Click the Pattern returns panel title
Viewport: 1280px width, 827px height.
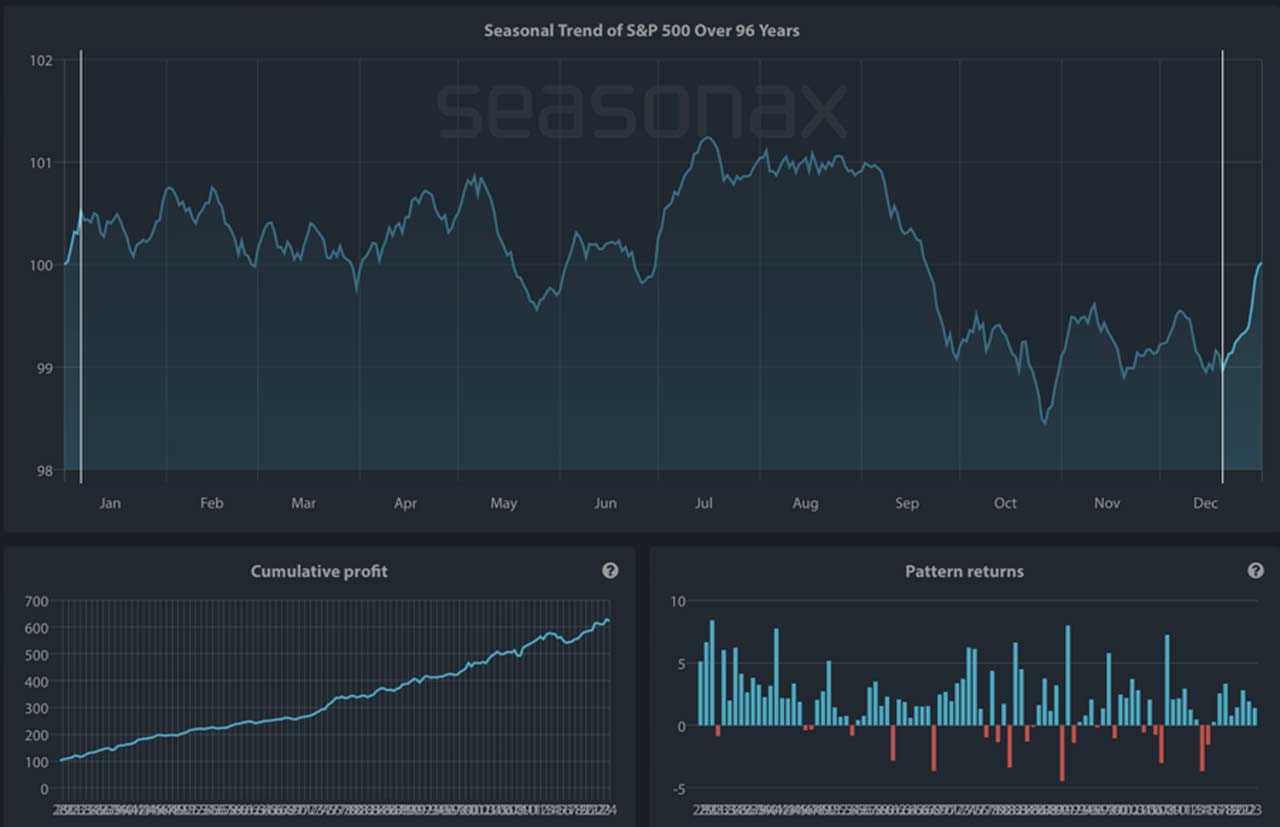[964, 571]
